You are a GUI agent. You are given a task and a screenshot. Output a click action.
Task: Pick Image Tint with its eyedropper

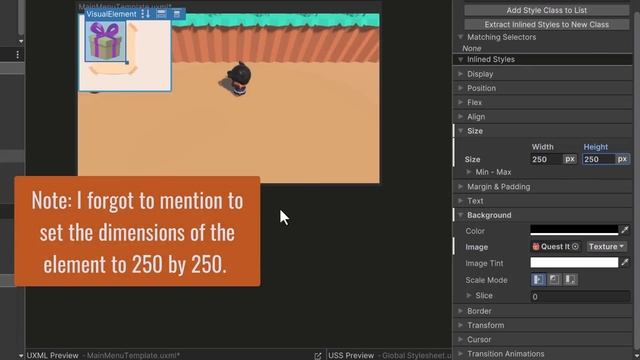[625, 262]
